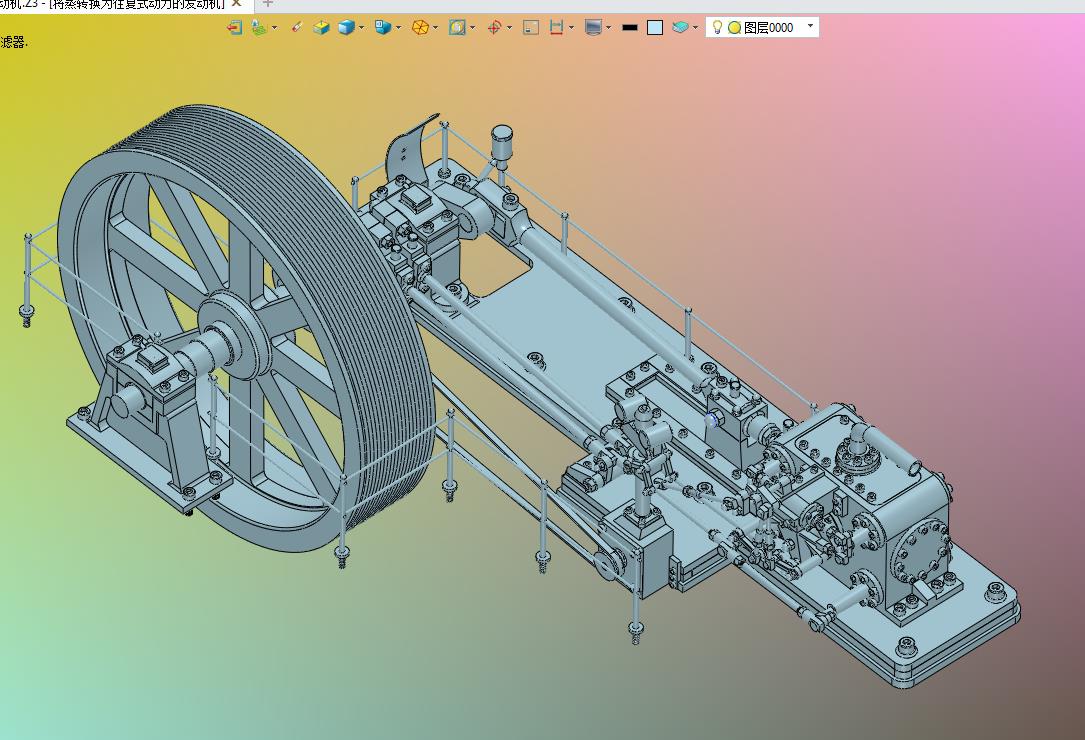This screenshot has width=1085, height=740.
Task: Open dropdown arrow beside sketch plane icon
Action: (x=275, y=28)
